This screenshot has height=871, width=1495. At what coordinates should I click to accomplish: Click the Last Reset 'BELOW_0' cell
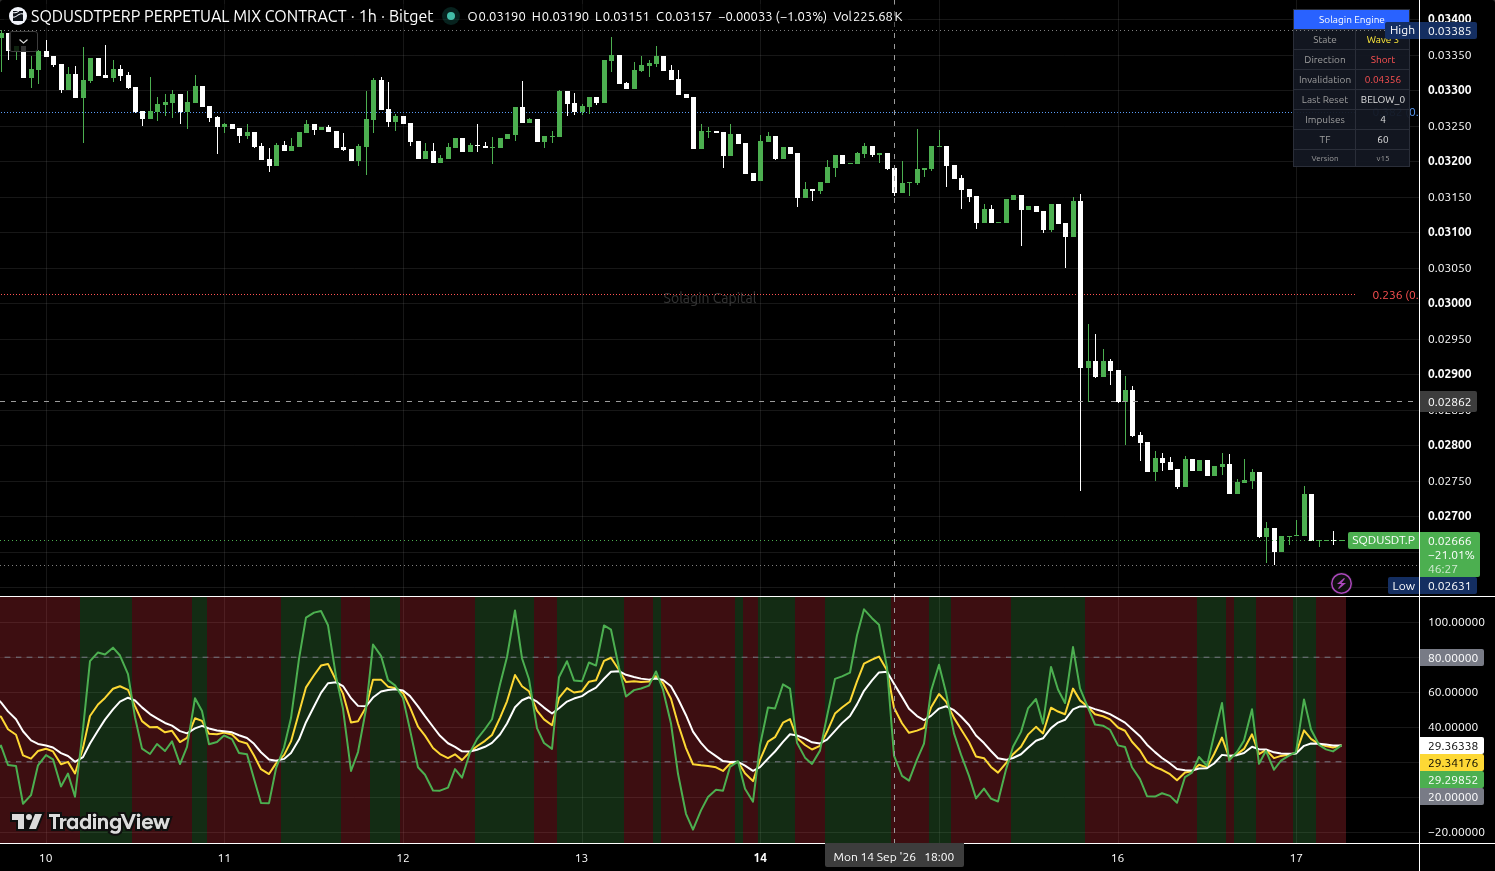click(x=1382, y=100)
